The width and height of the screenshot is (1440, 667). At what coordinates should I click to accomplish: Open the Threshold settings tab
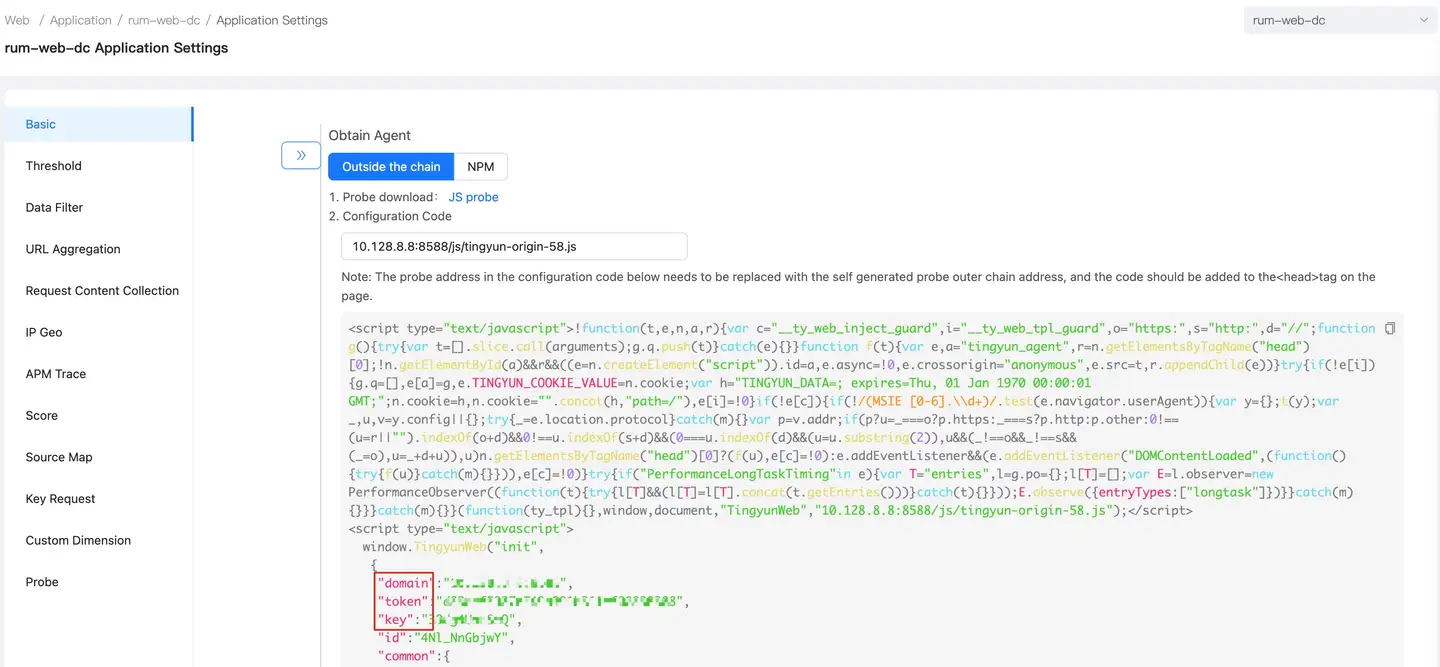[54, 166]
